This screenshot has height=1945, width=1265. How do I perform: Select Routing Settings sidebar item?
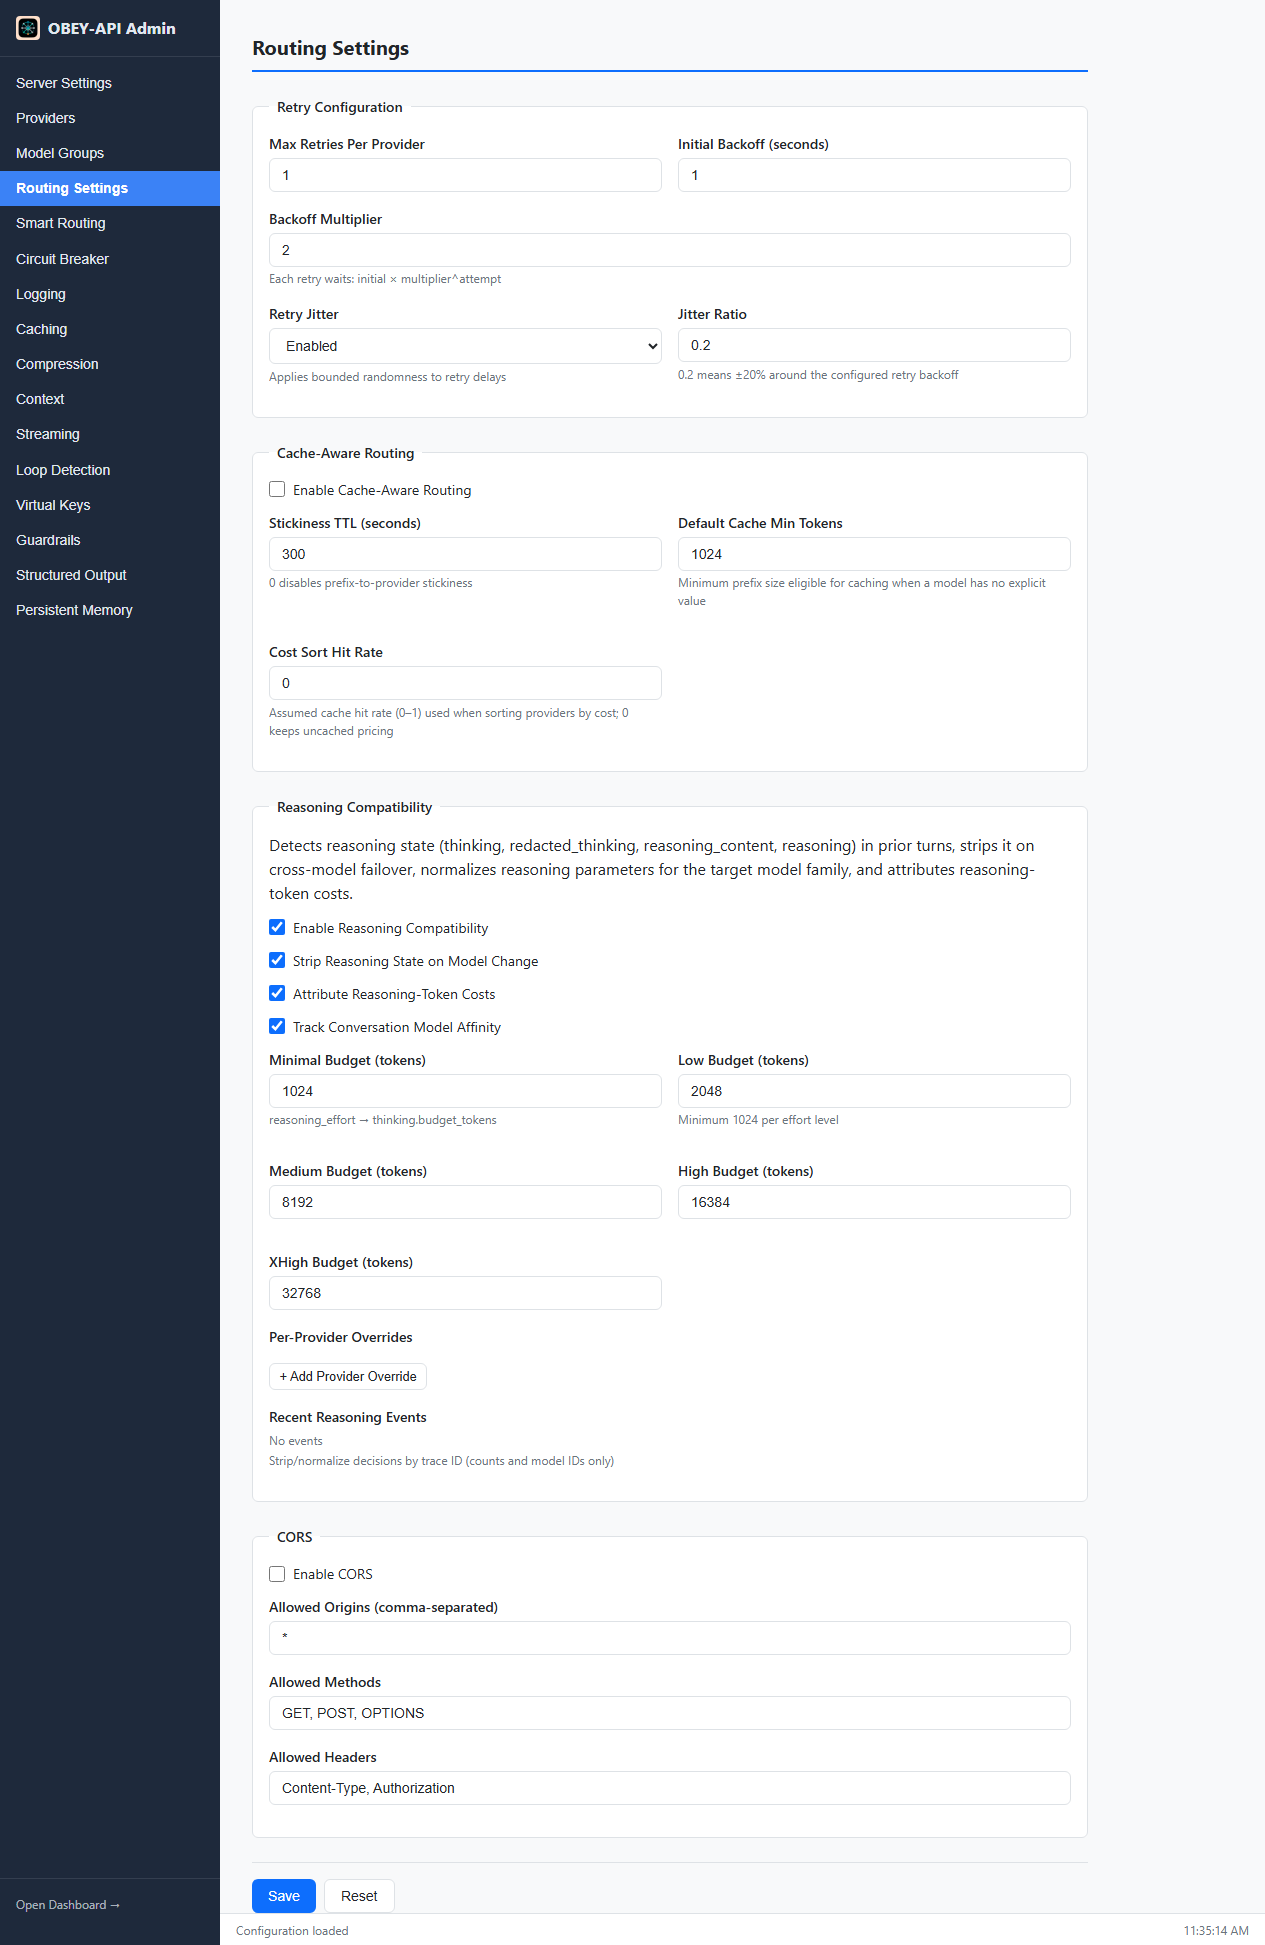click(x=110, y=188)
